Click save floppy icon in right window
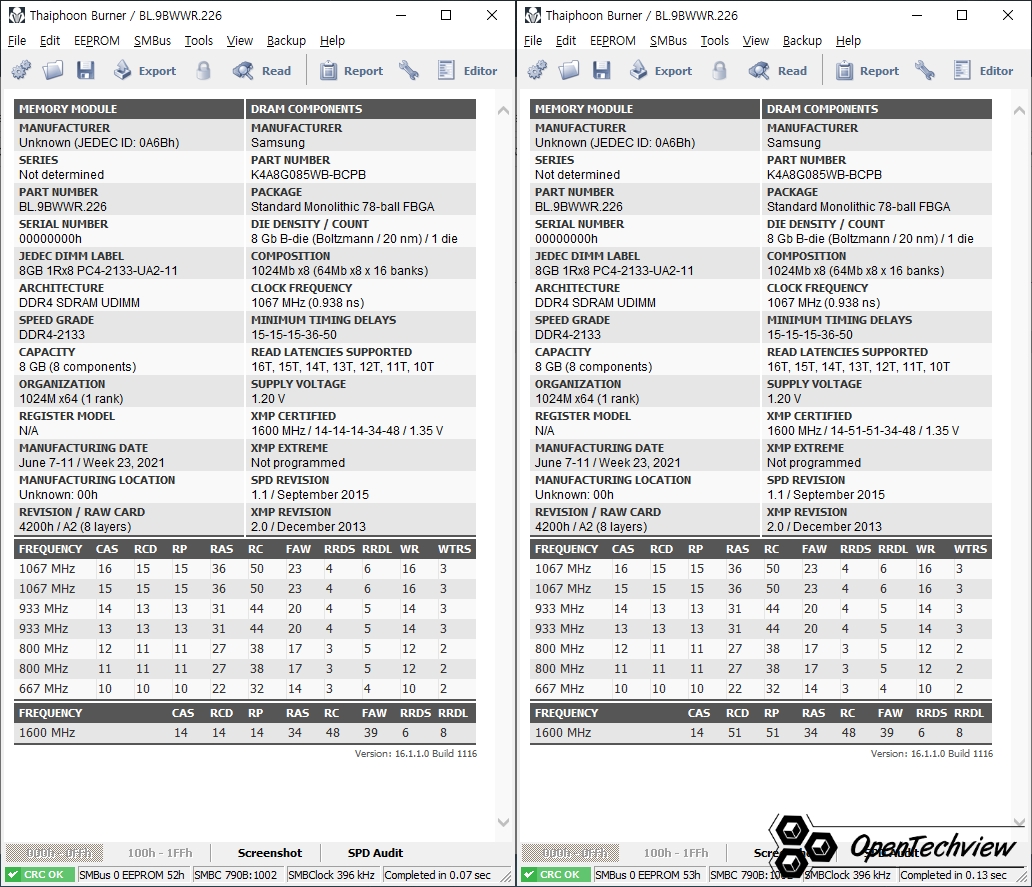 pos(602,70)
